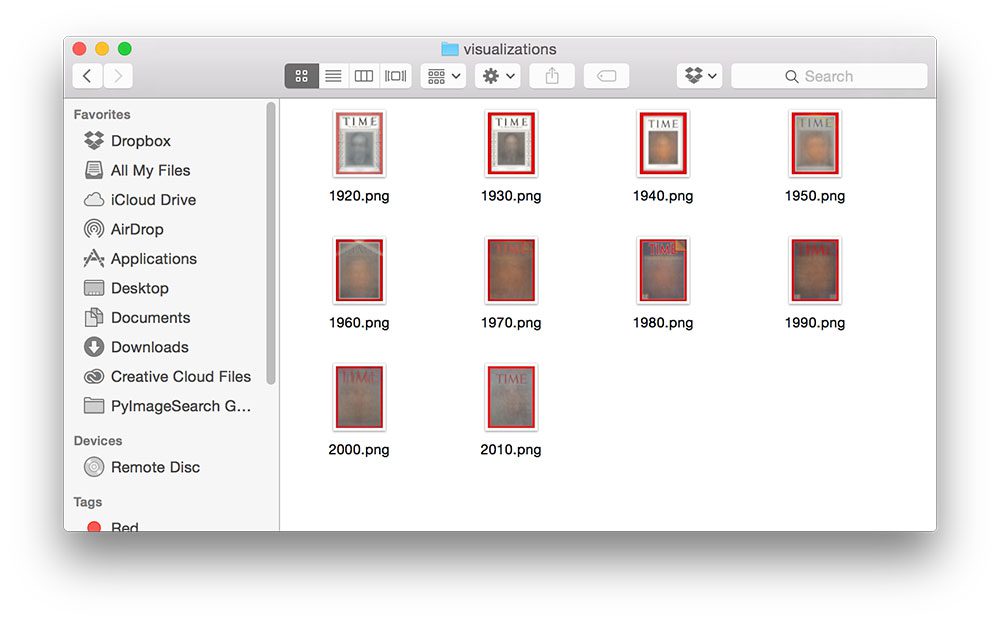Expand the Dropbox toolbar dropdown
1000x622 pixels.
tap(699, 76)
